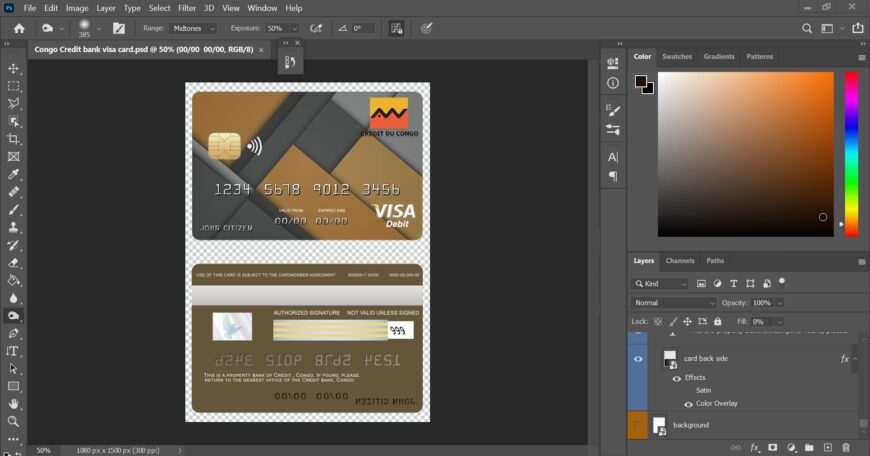The image size is (870, 456).
Task: Click the foreground color swatch
Action: click(641, 81)
